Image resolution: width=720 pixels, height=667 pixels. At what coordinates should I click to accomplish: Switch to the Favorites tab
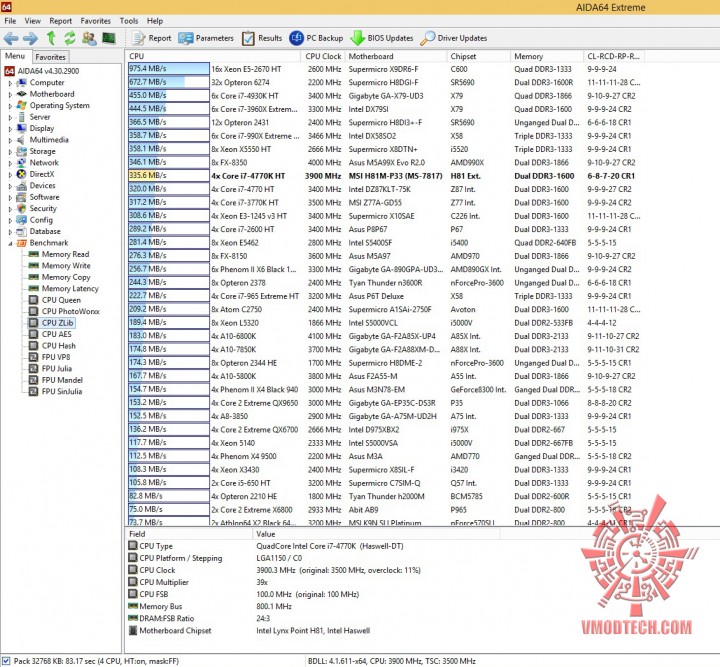click(x=51, y=57)
